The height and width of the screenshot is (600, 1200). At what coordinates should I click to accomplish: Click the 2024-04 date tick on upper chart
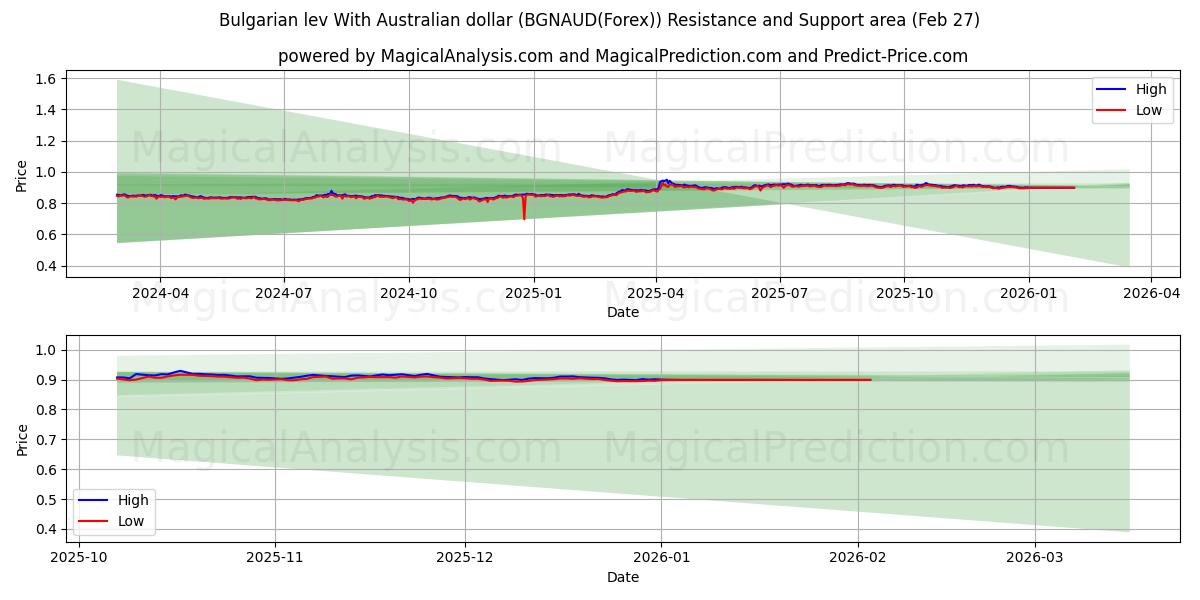(160, 294)
